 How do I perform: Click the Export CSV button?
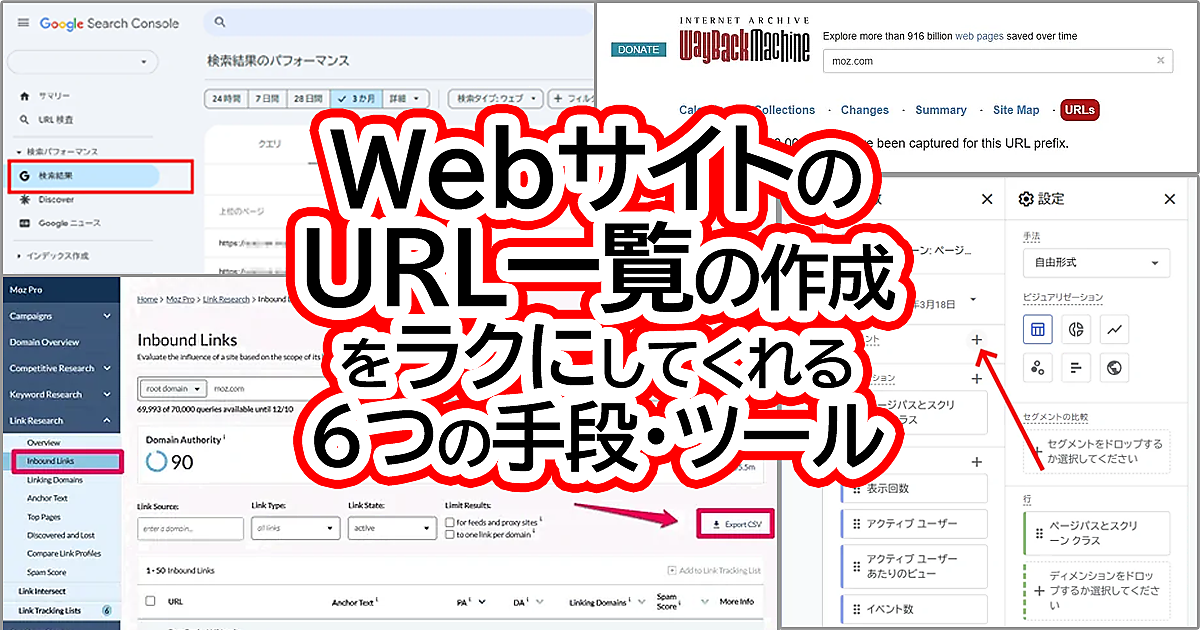(737, 523)
